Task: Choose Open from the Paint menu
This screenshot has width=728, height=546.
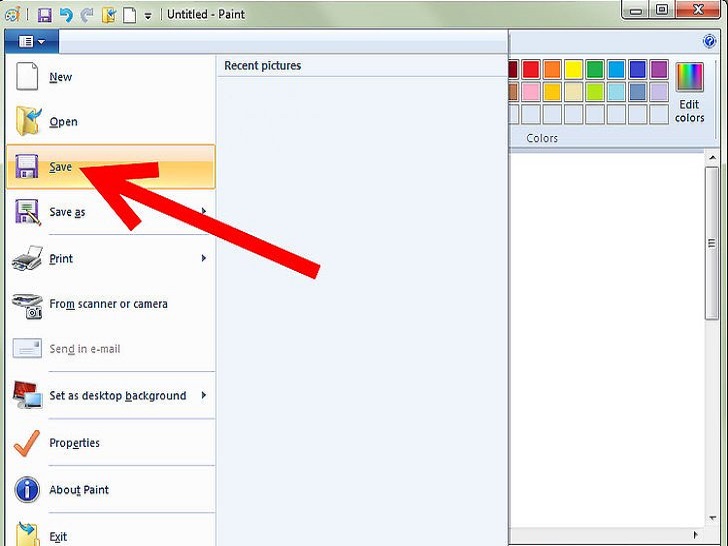Action: coord(110,122)
